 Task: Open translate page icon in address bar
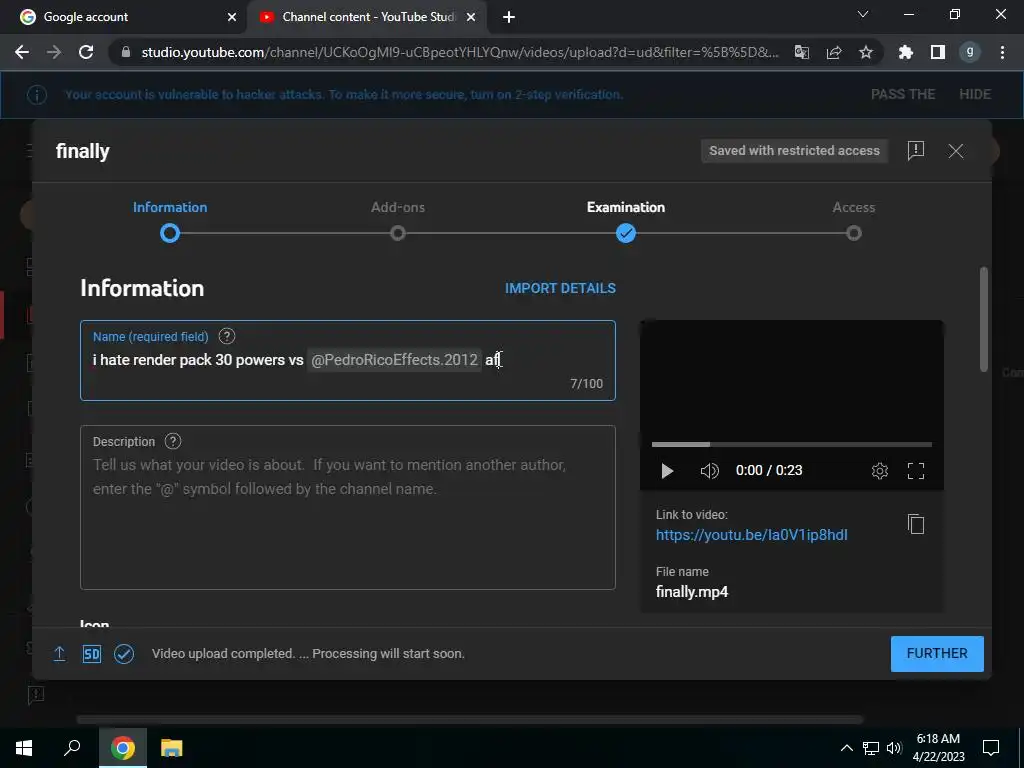802,52
